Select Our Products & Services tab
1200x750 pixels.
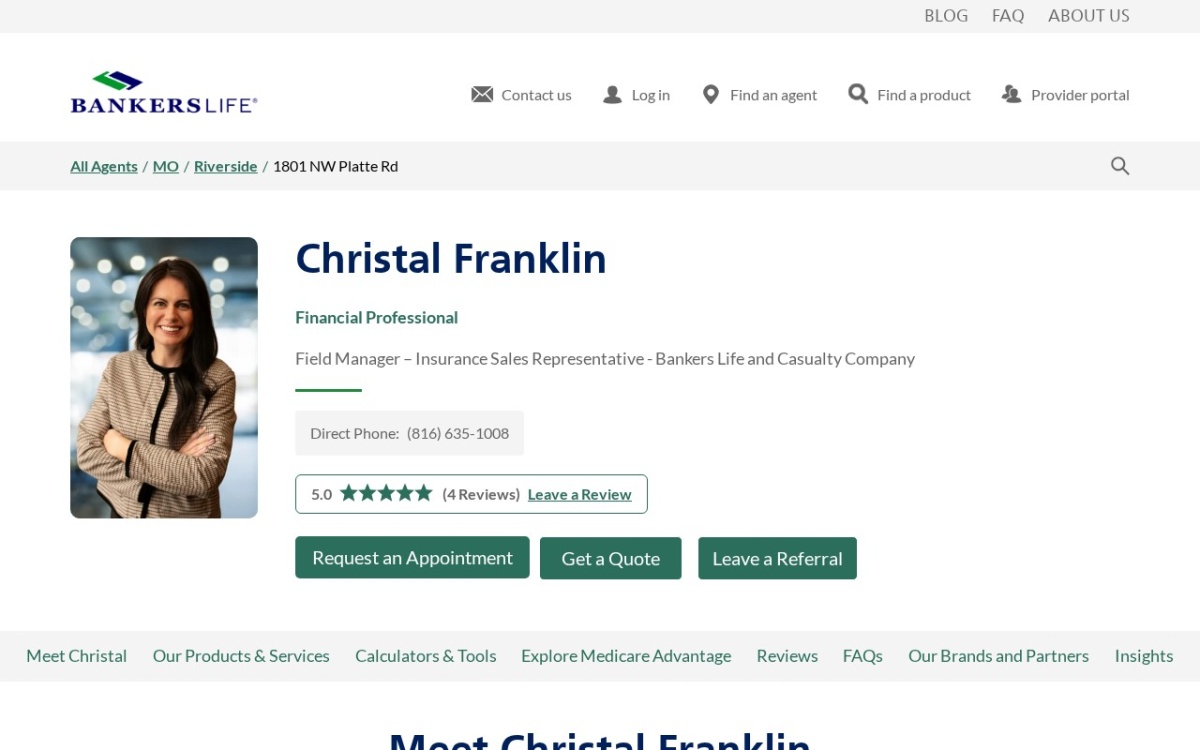(x=241, y=656)
